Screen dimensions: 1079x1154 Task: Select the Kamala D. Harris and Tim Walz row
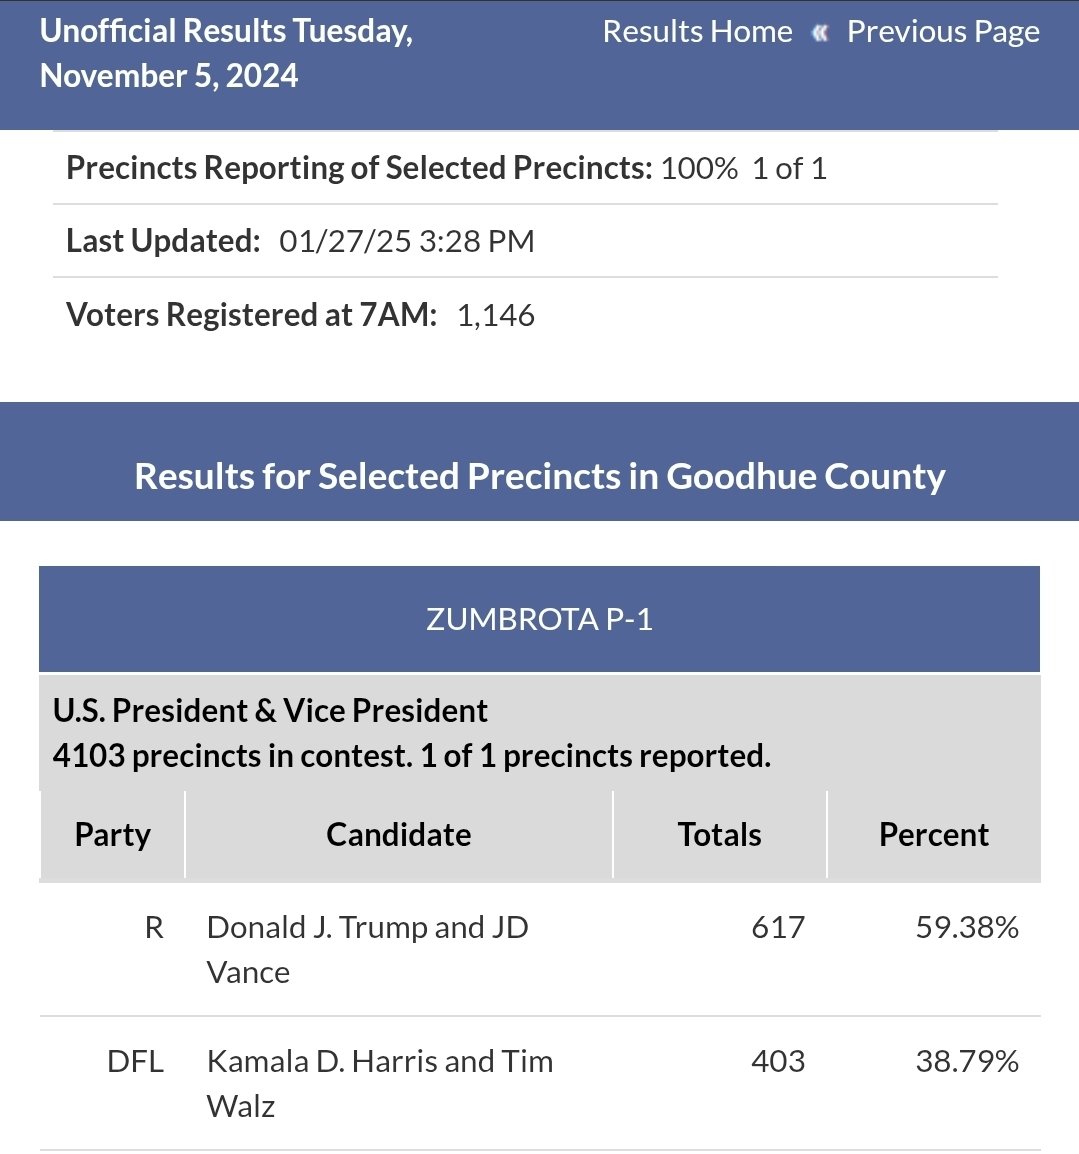tap(540, 1083)
